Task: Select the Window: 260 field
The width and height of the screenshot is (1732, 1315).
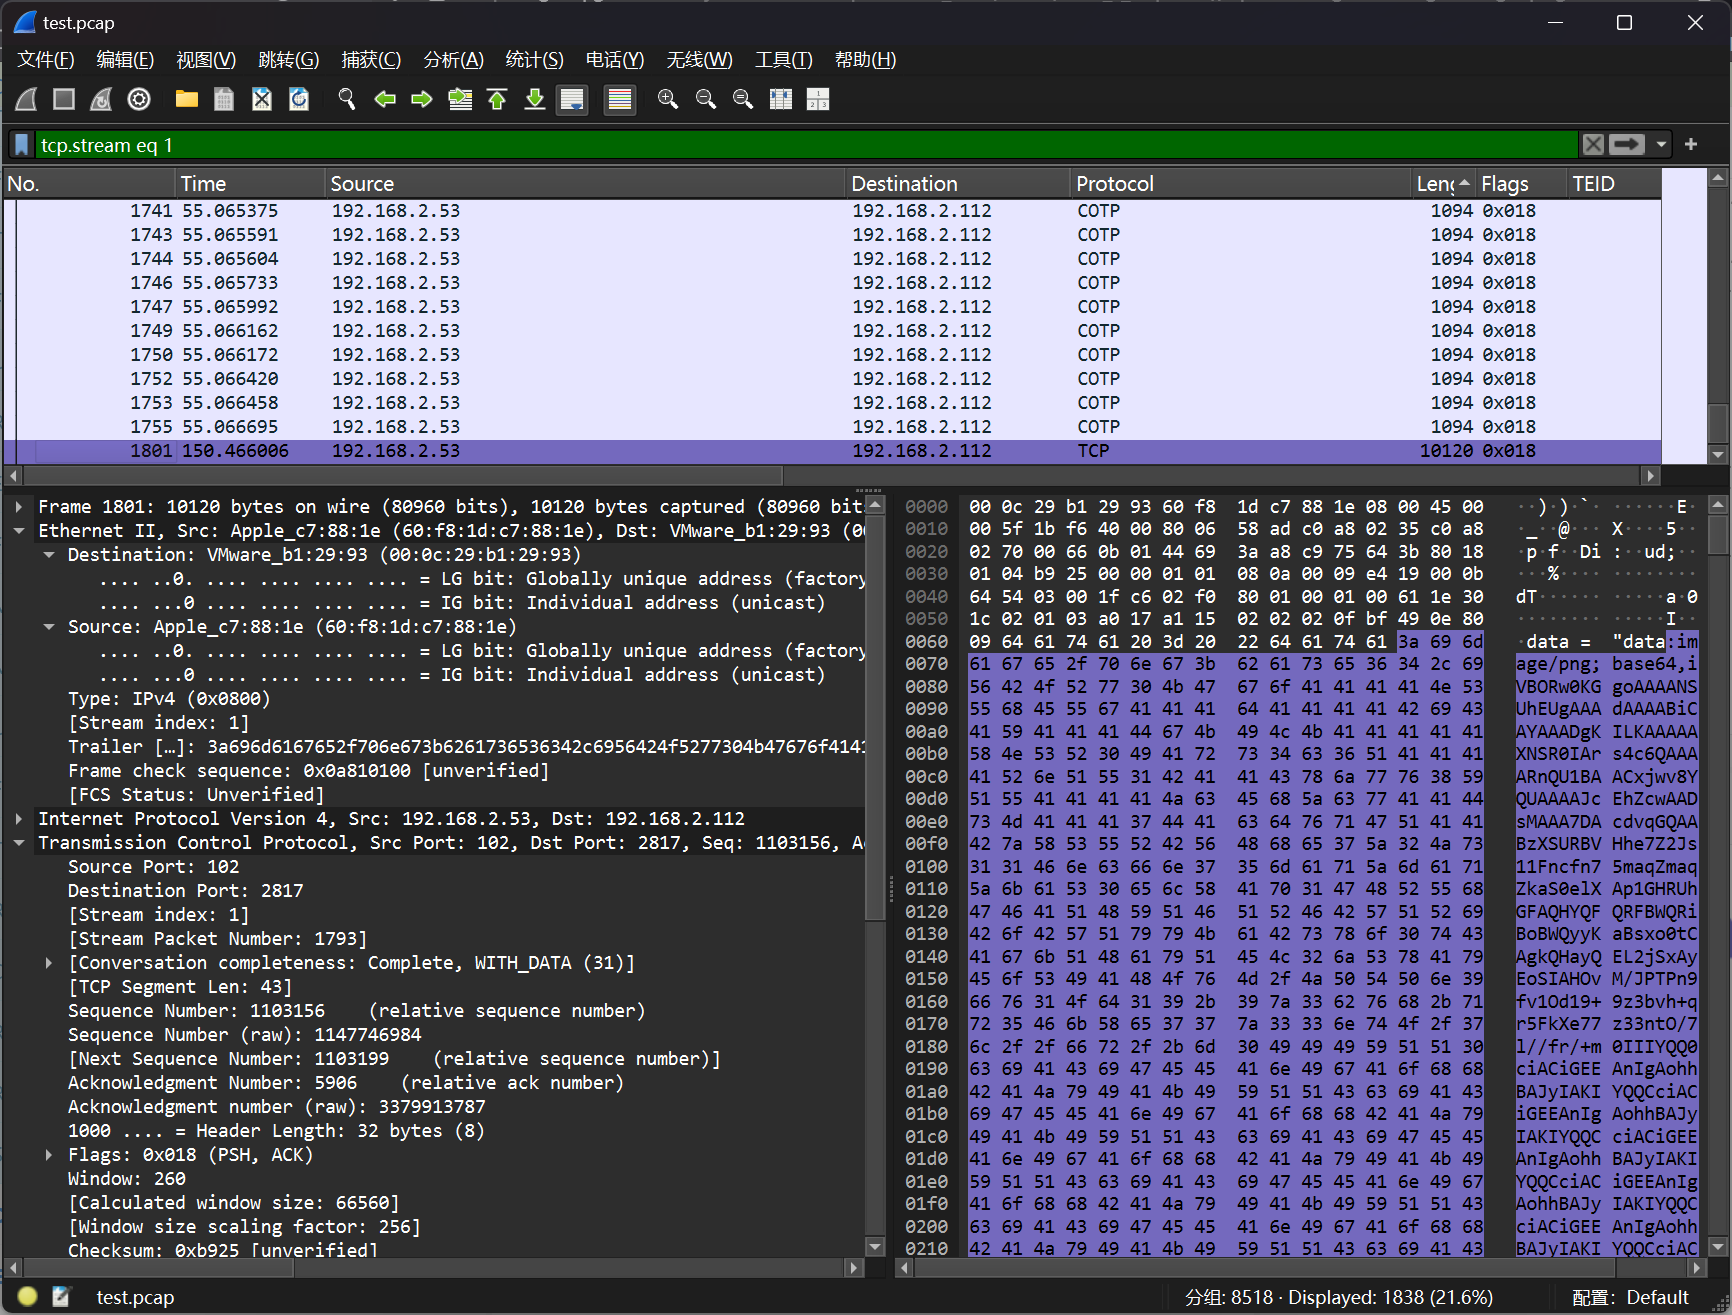Action: pyautogui.click(x=127, y=1179)
